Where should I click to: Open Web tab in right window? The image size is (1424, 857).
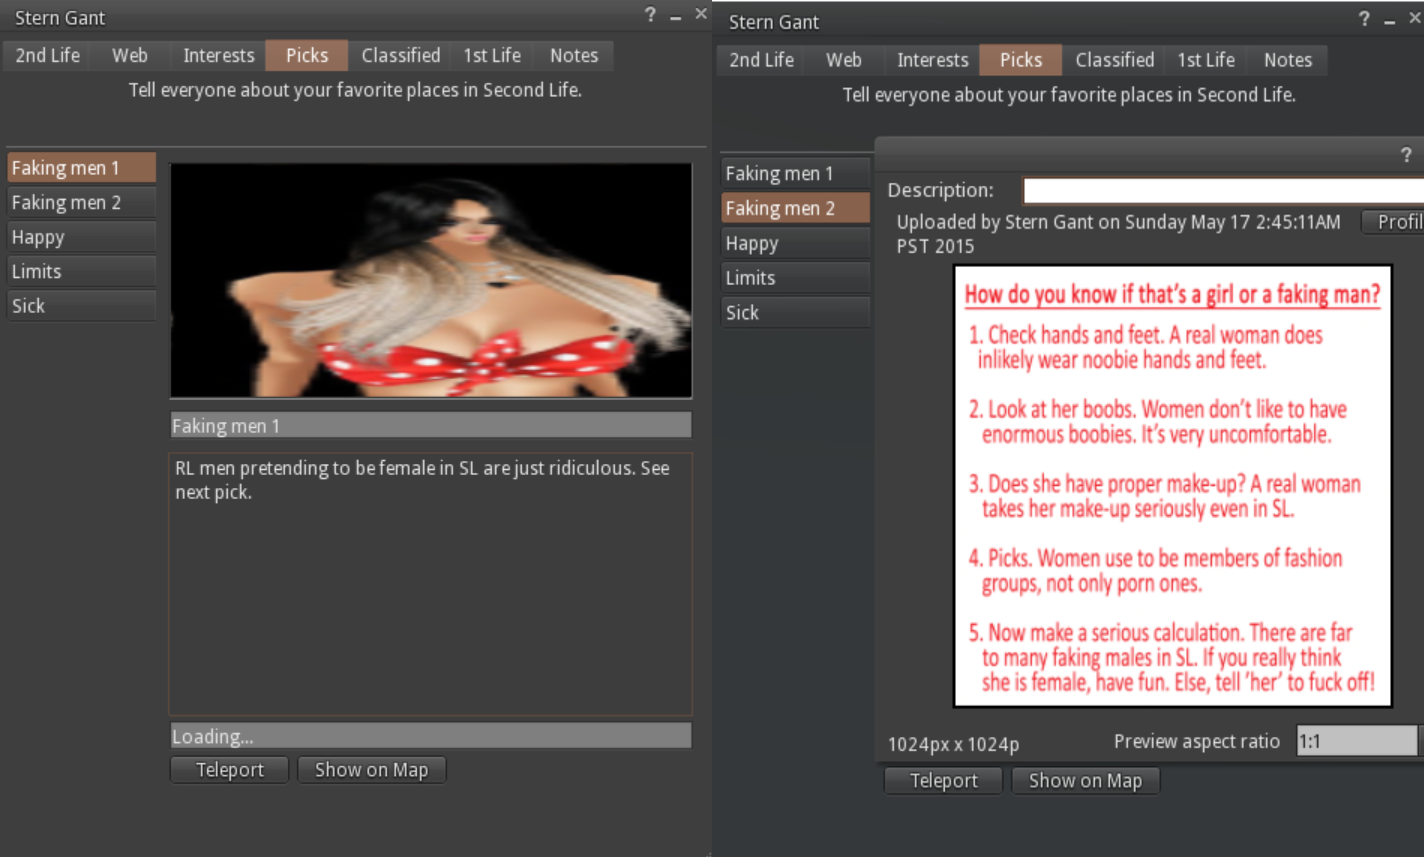pos(843,60)
